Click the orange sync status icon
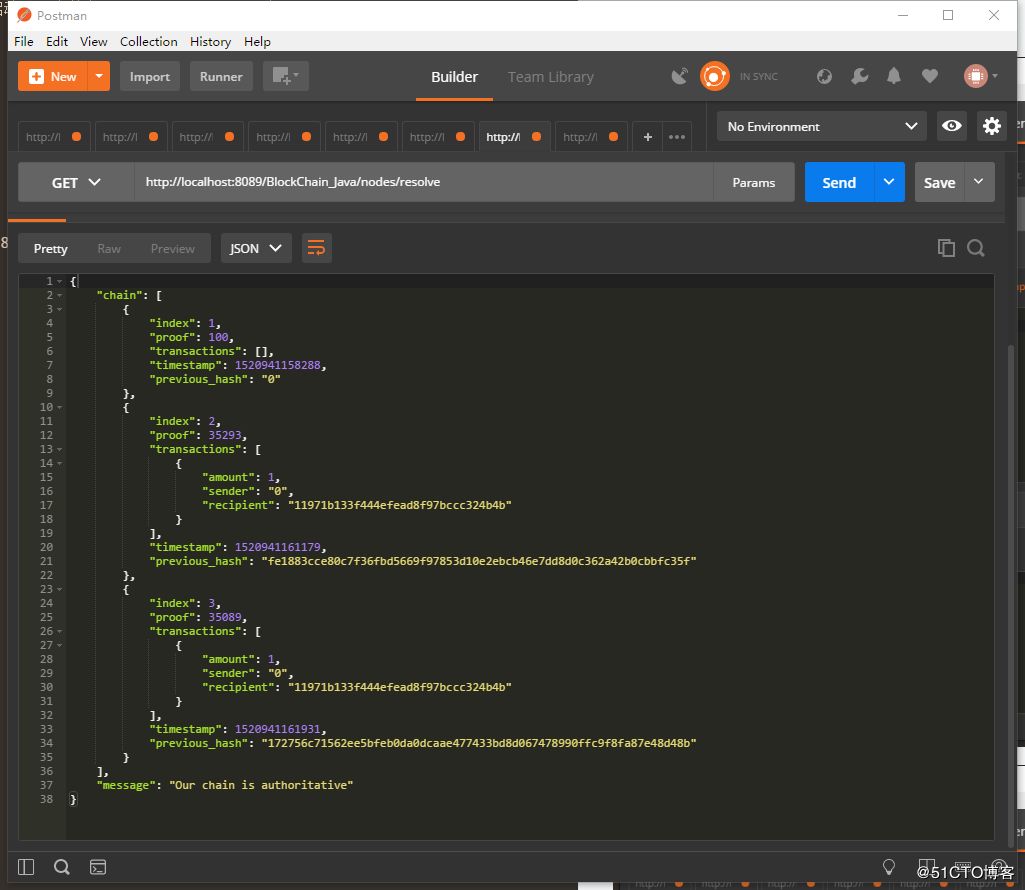 714,77
